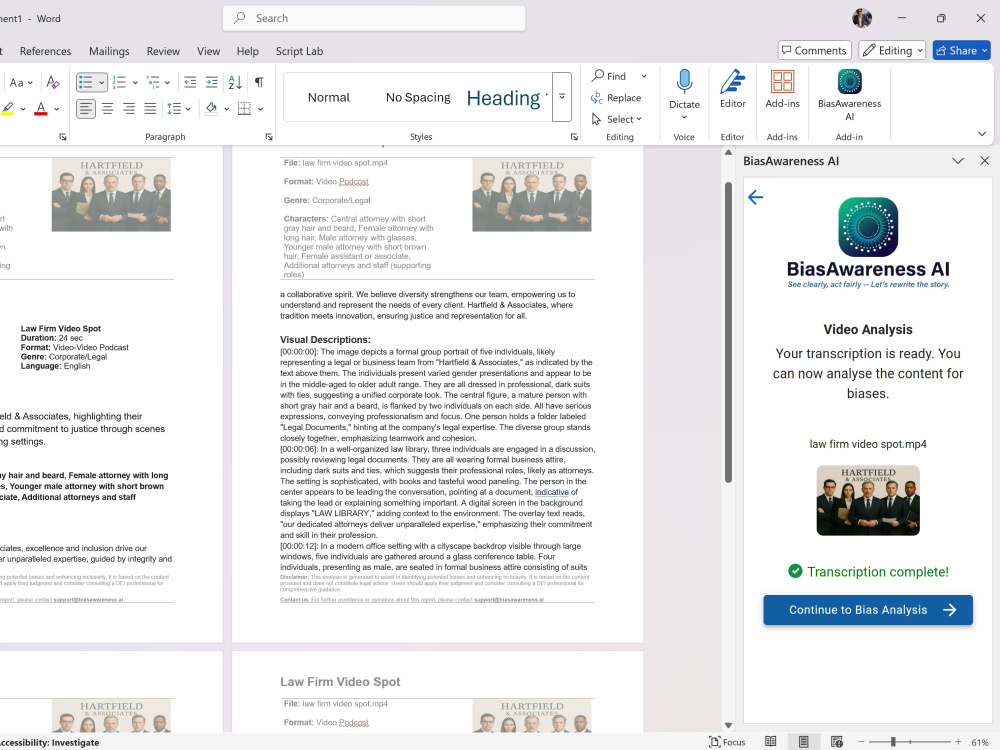The image size is (1000, 750).
Task: Click Accessibility: Investigate status
Action: [50, 742]
